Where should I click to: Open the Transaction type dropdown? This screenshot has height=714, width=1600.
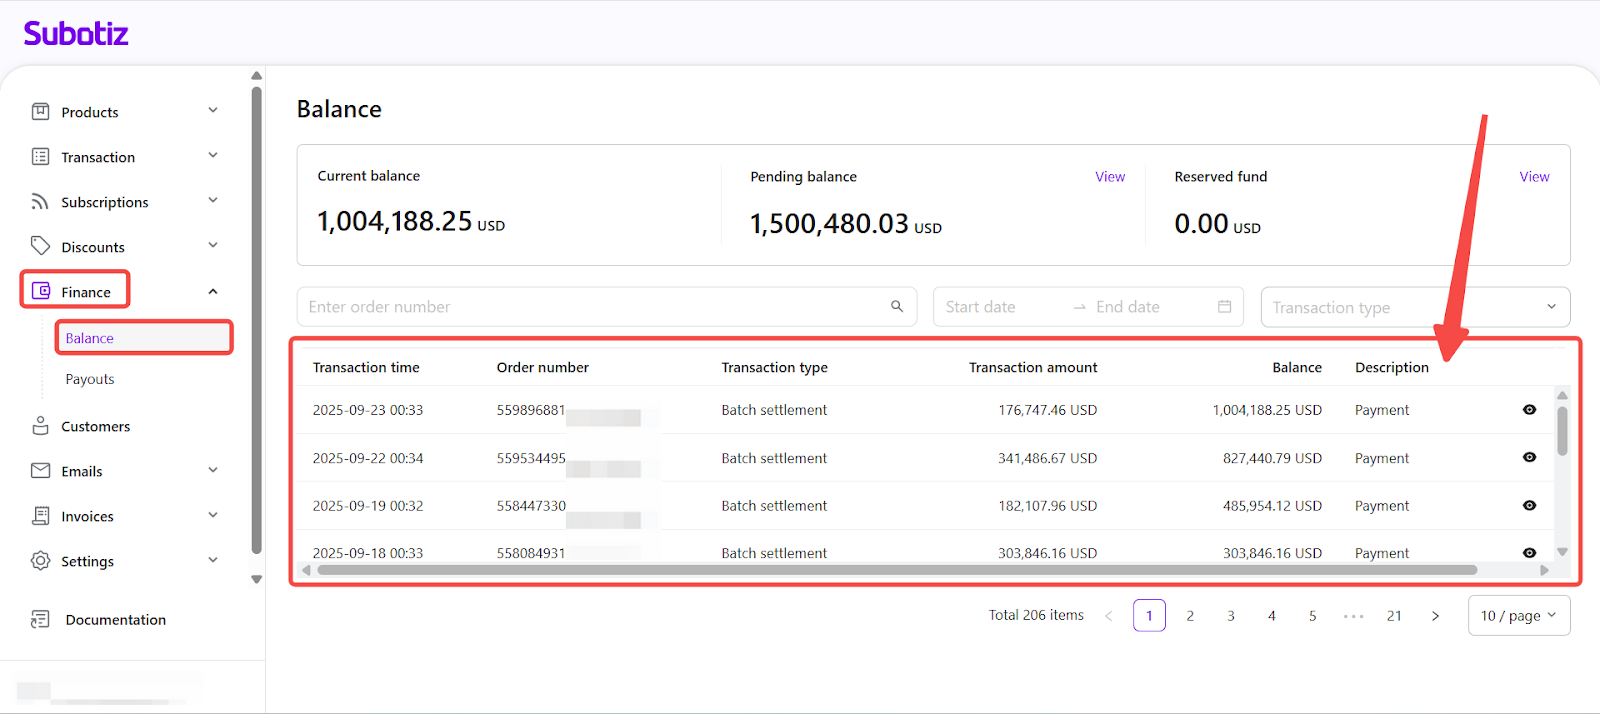(x=1415, y=307)
